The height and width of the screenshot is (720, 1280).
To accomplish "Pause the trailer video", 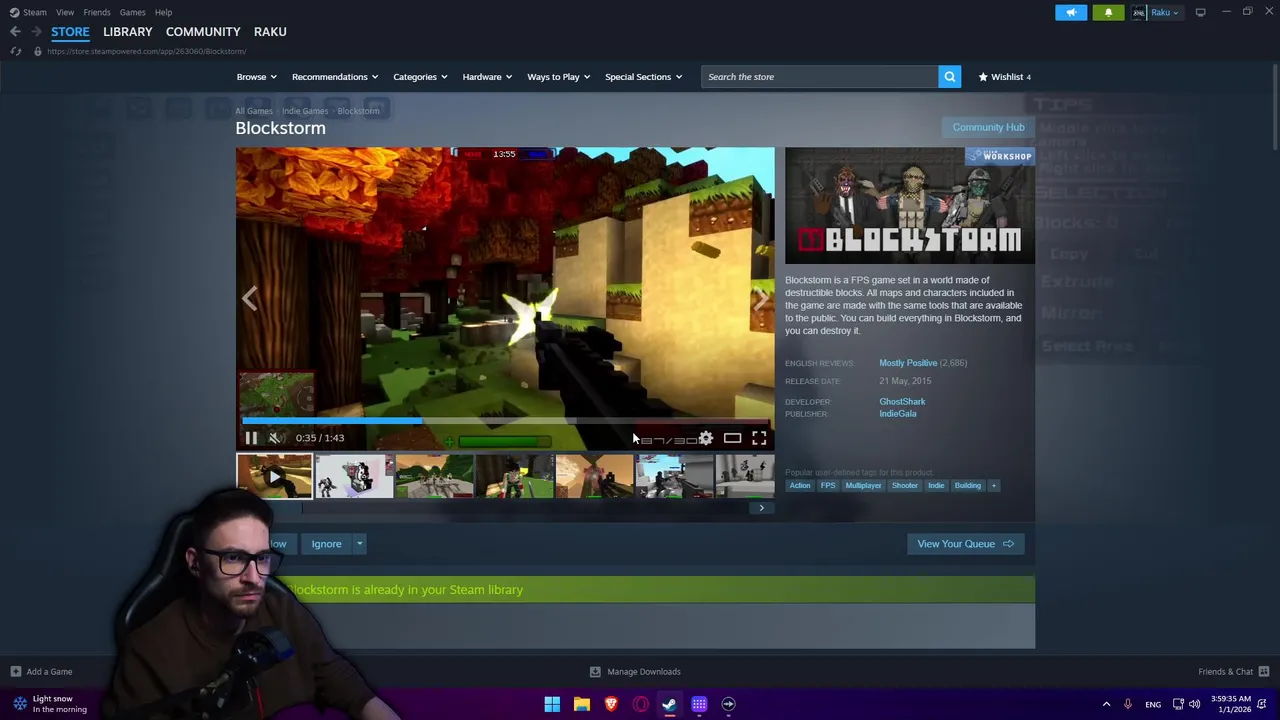I will [x=251, y=438].
